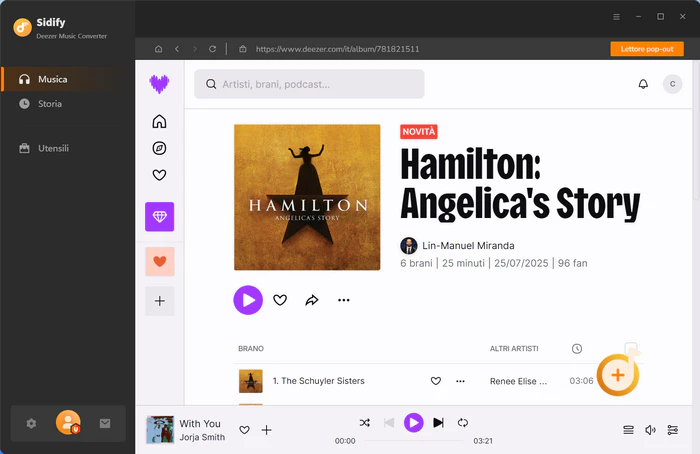The image size is (700, 454).
Task: Click With You cover in player
Action: (160, 429)
